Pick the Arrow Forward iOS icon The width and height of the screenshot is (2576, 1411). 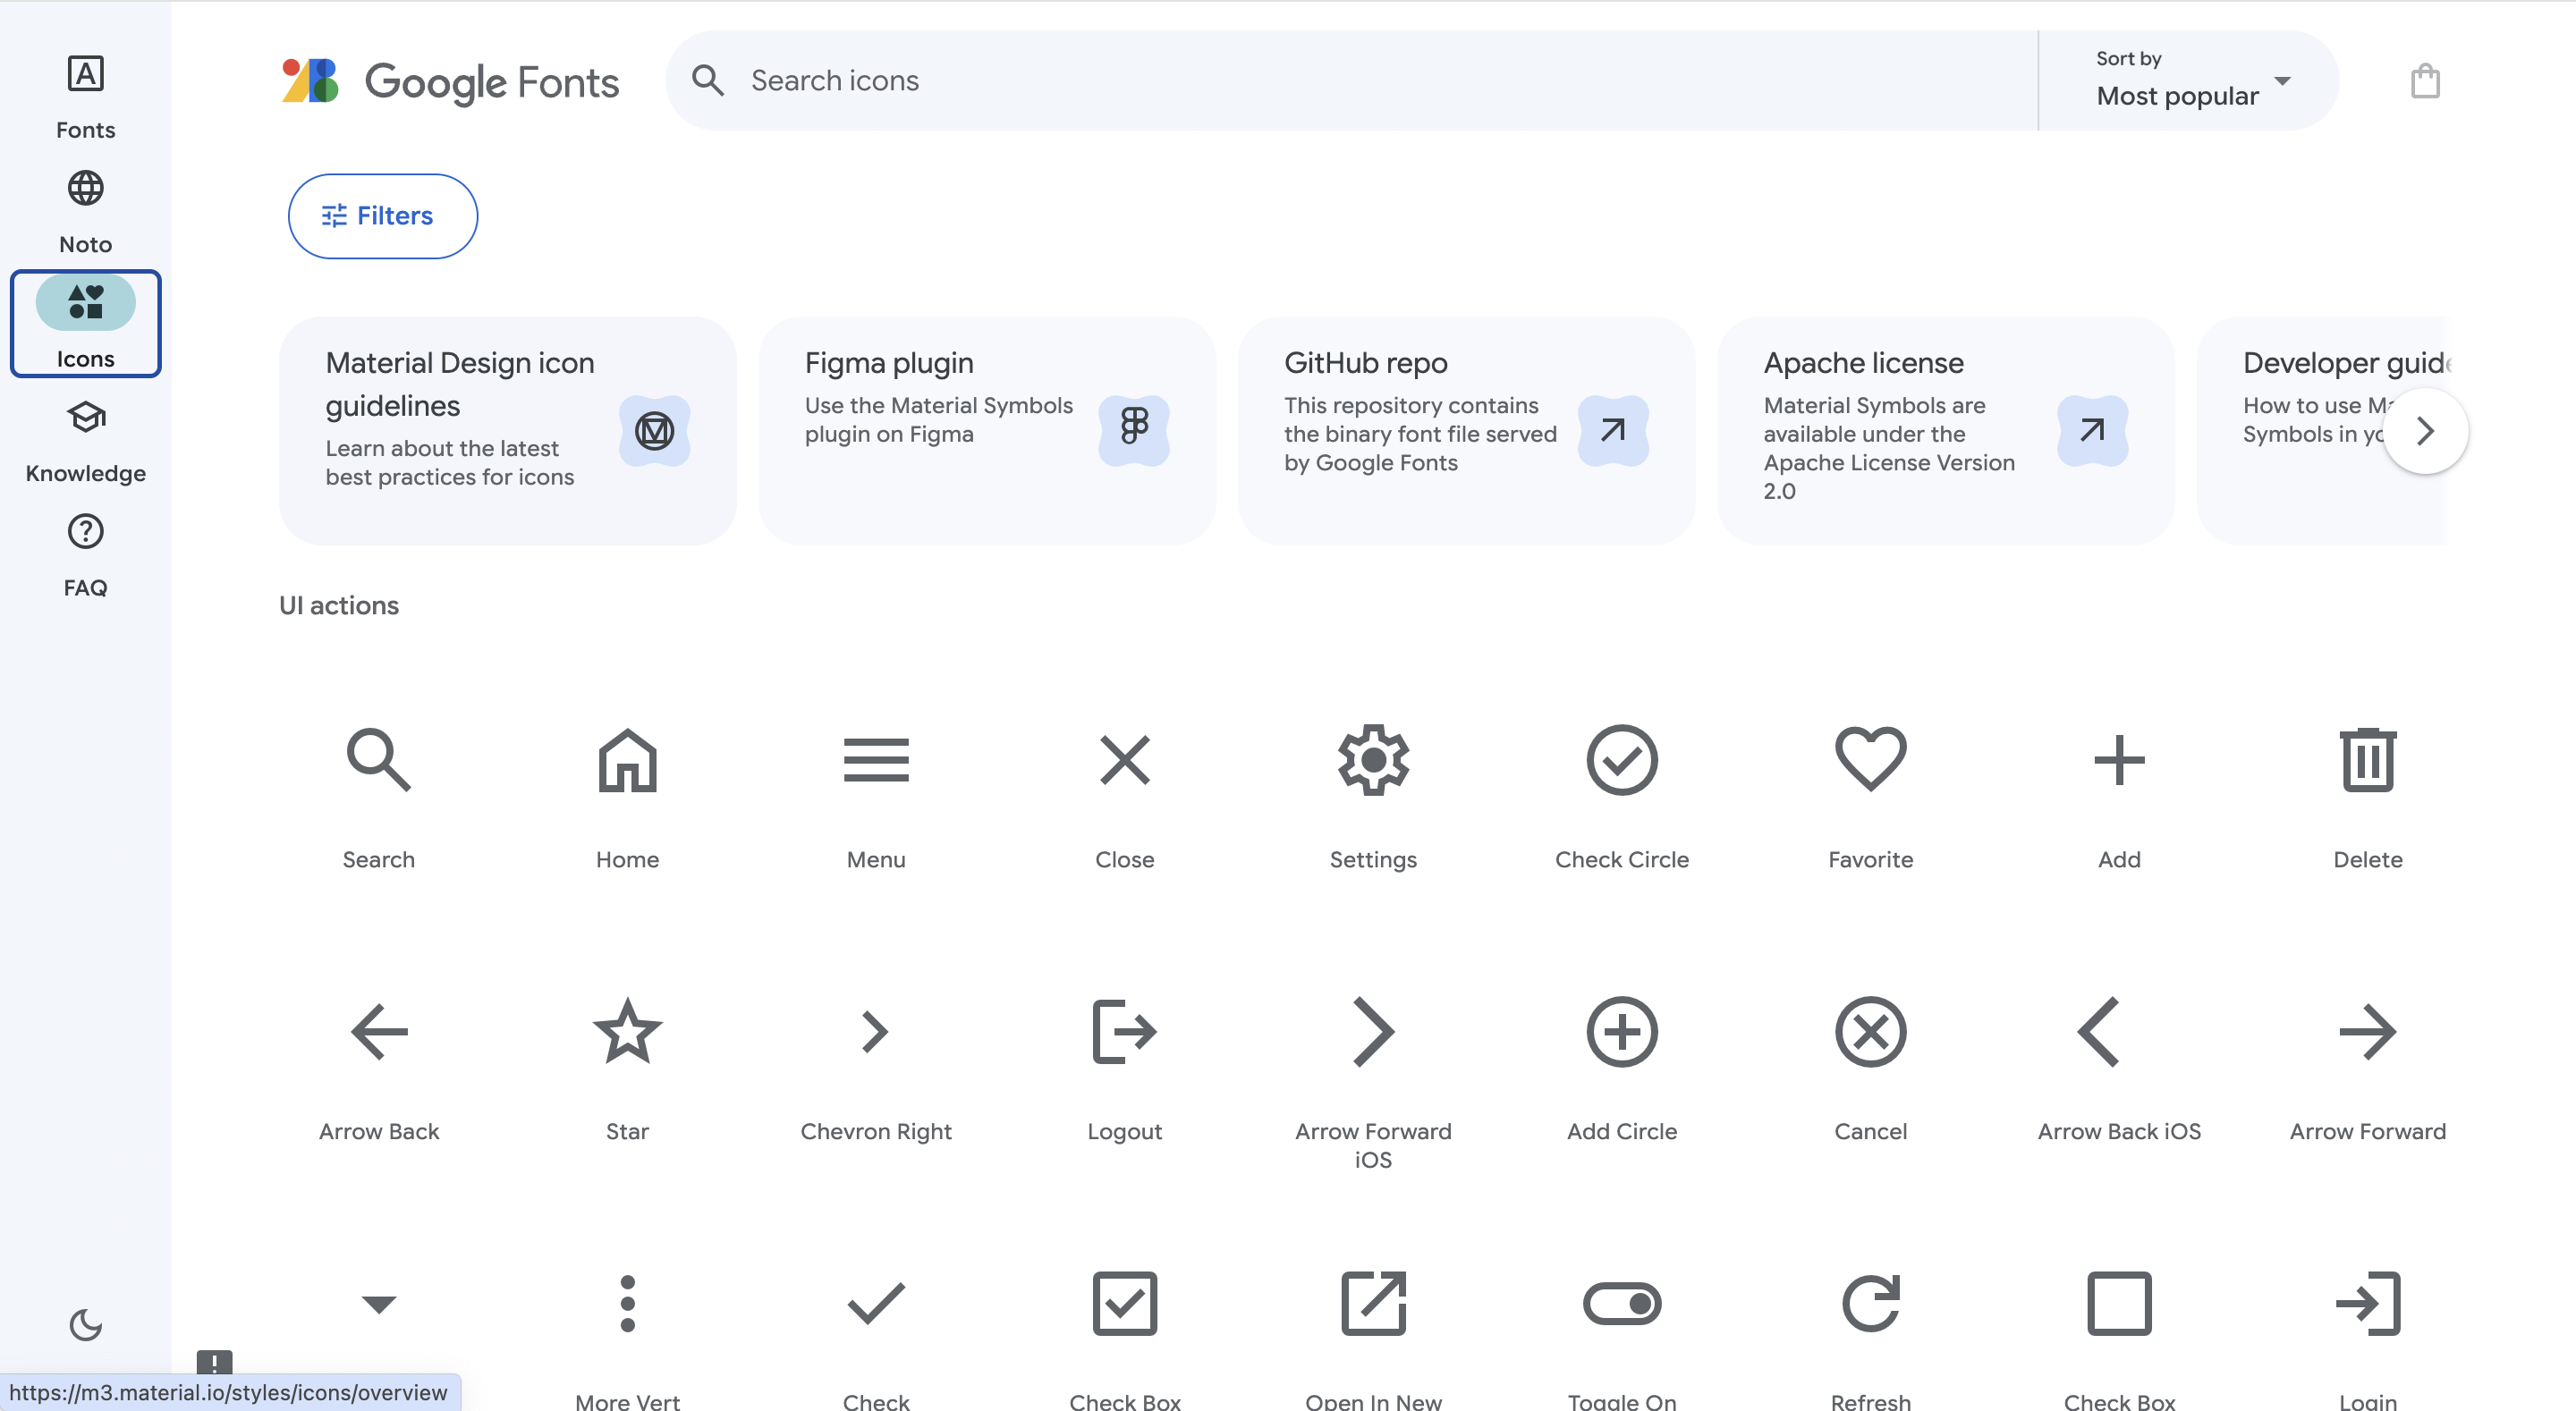coord(1373,1032)
